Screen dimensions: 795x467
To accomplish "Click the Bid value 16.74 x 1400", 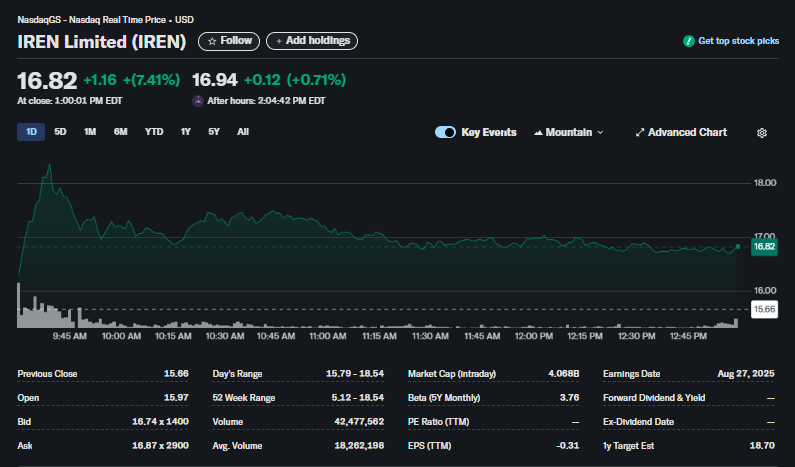I will click(x=160, y=422).
